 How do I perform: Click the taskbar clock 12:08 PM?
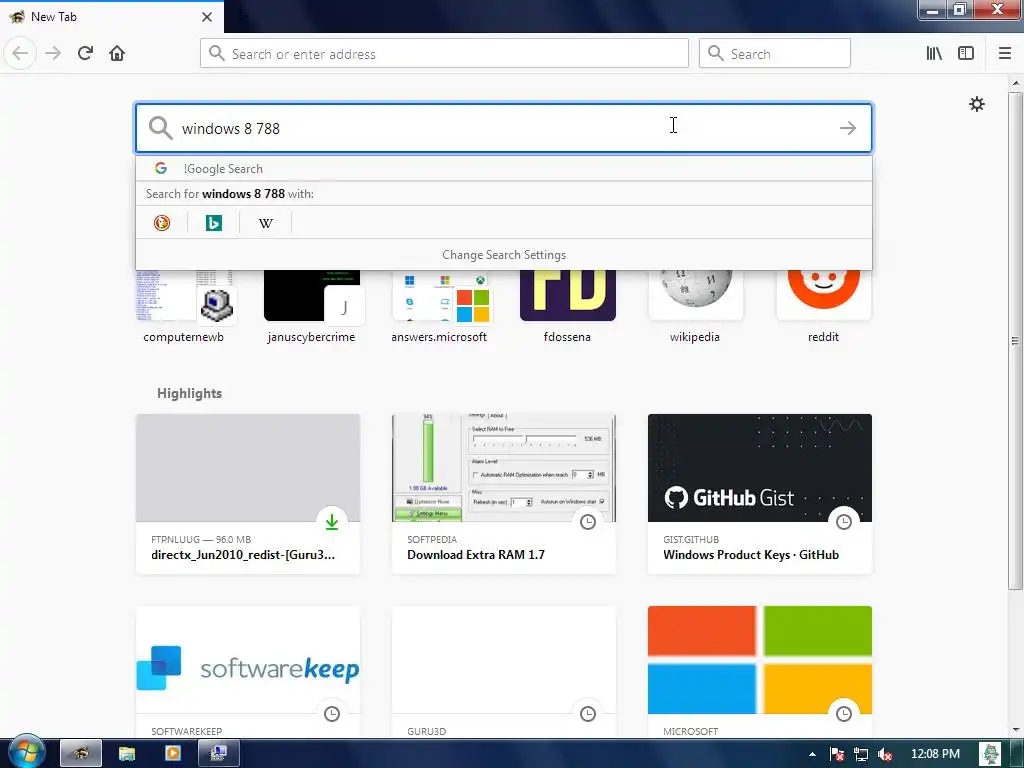[x=935, y=754]
